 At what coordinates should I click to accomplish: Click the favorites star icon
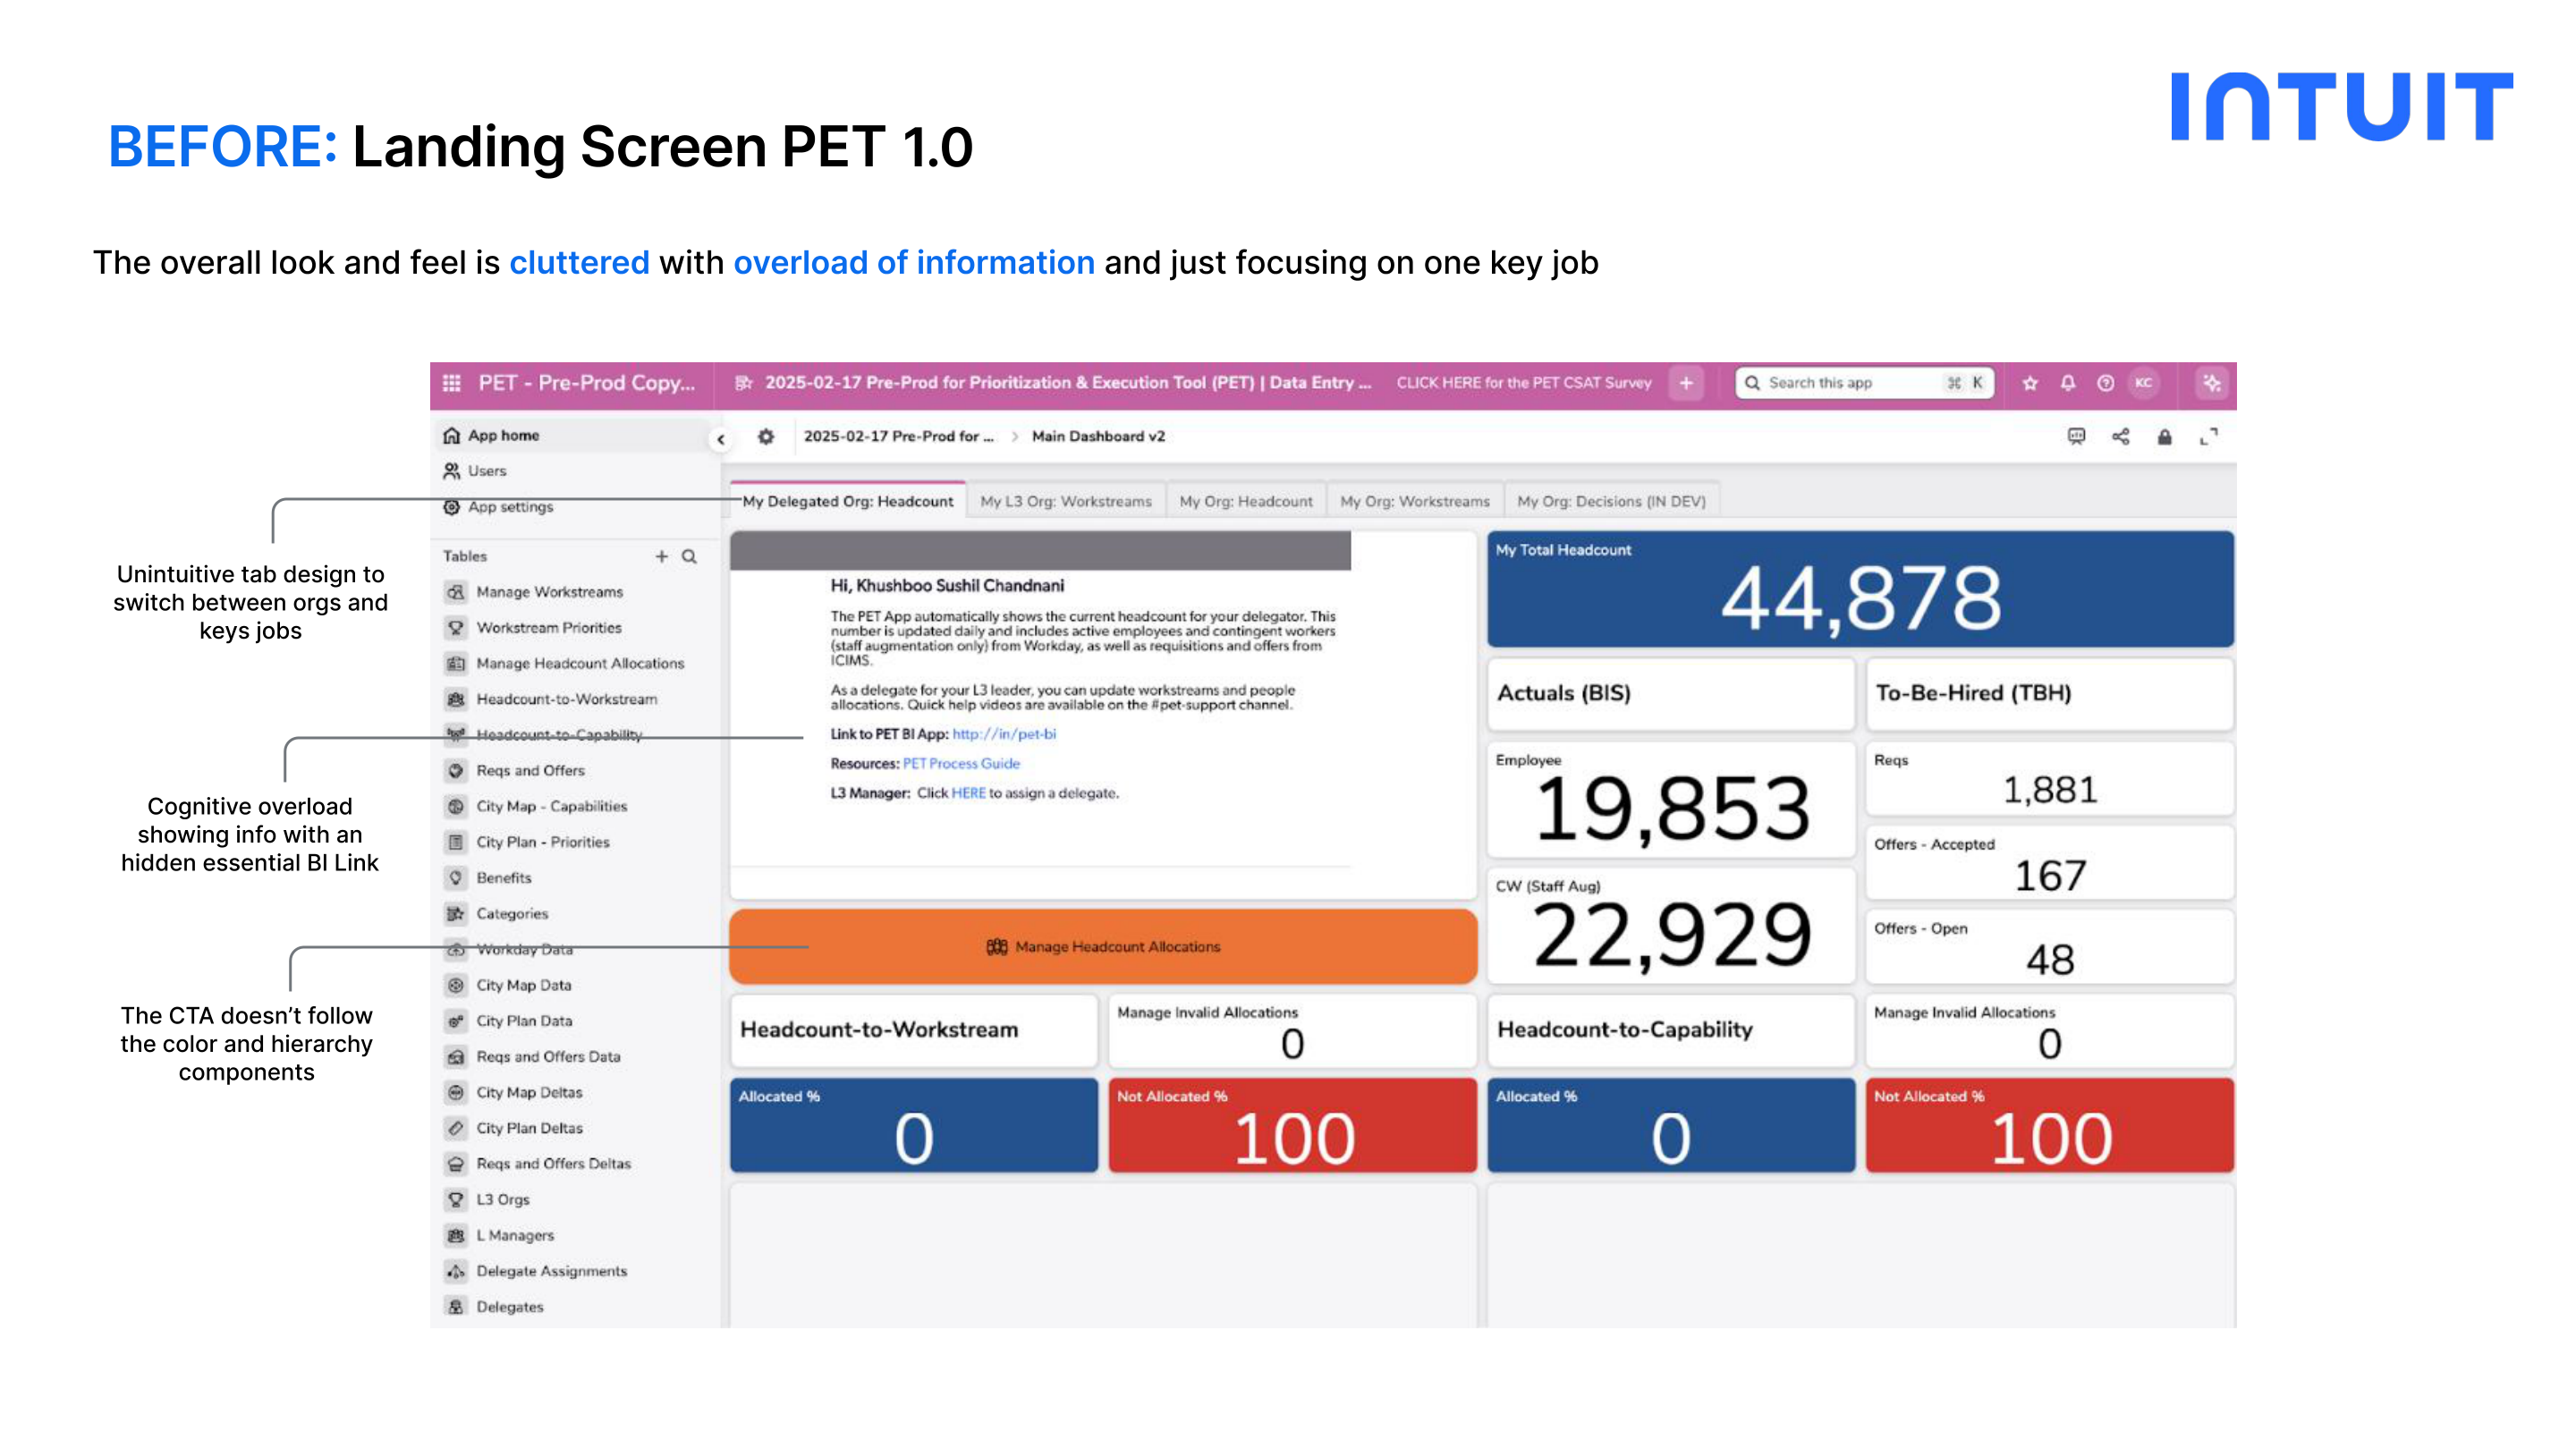pos(2030,383)
